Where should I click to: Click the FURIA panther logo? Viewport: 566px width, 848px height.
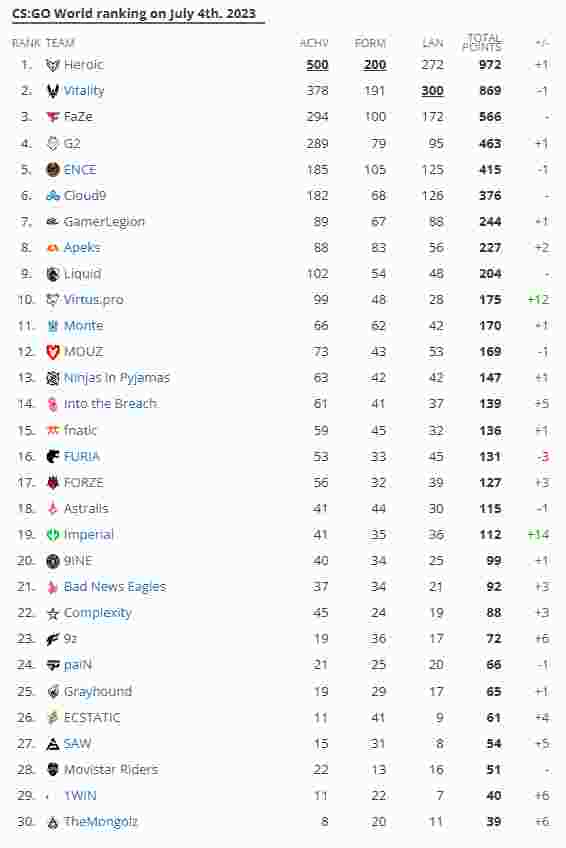pyautogui.click(x=52, y=456)
